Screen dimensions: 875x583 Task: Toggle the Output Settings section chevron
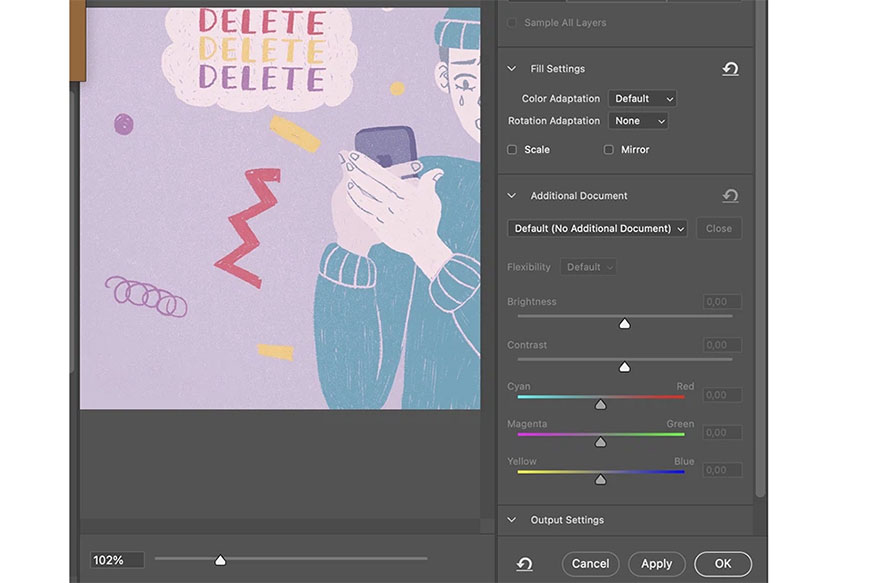point(512,520)
